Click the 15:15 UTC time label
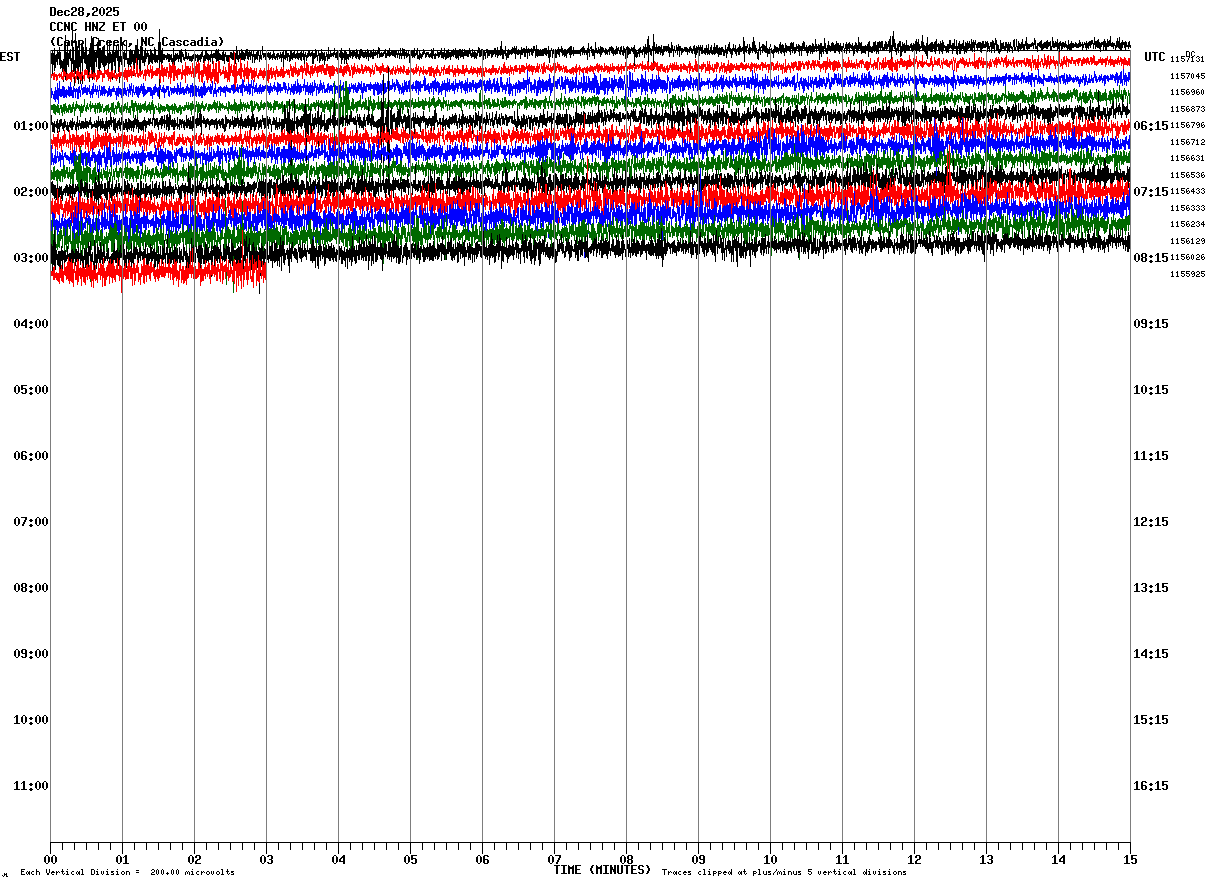Screen dimensions: 1210x886 (x=1151, y=720)
